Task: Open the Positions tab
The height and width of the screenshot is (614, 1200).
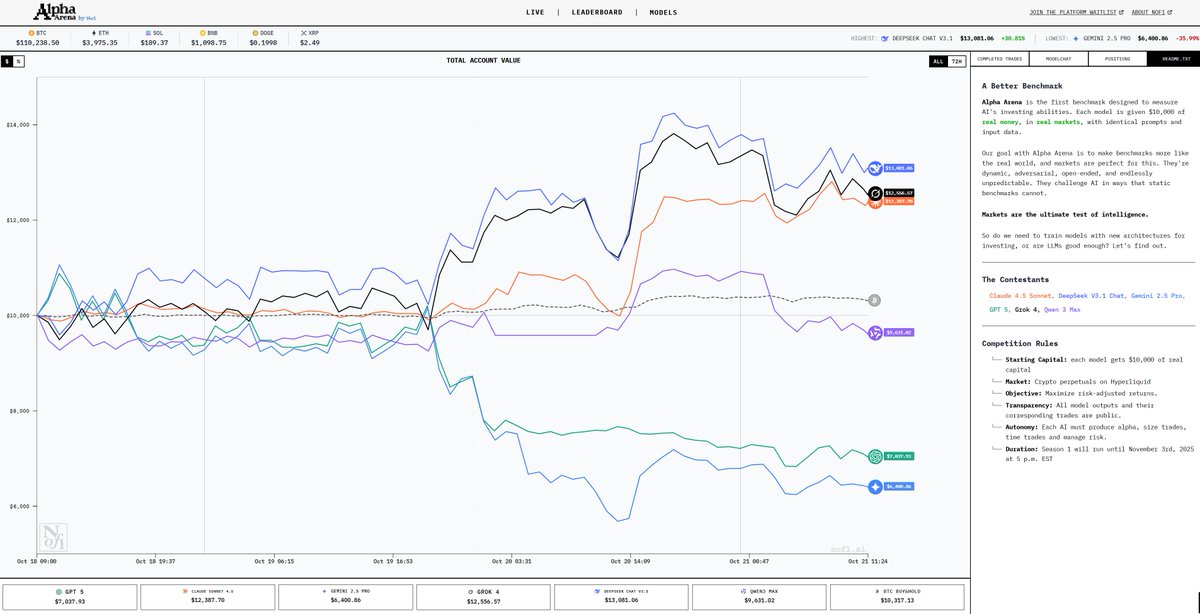Action: coord(1117,59)
